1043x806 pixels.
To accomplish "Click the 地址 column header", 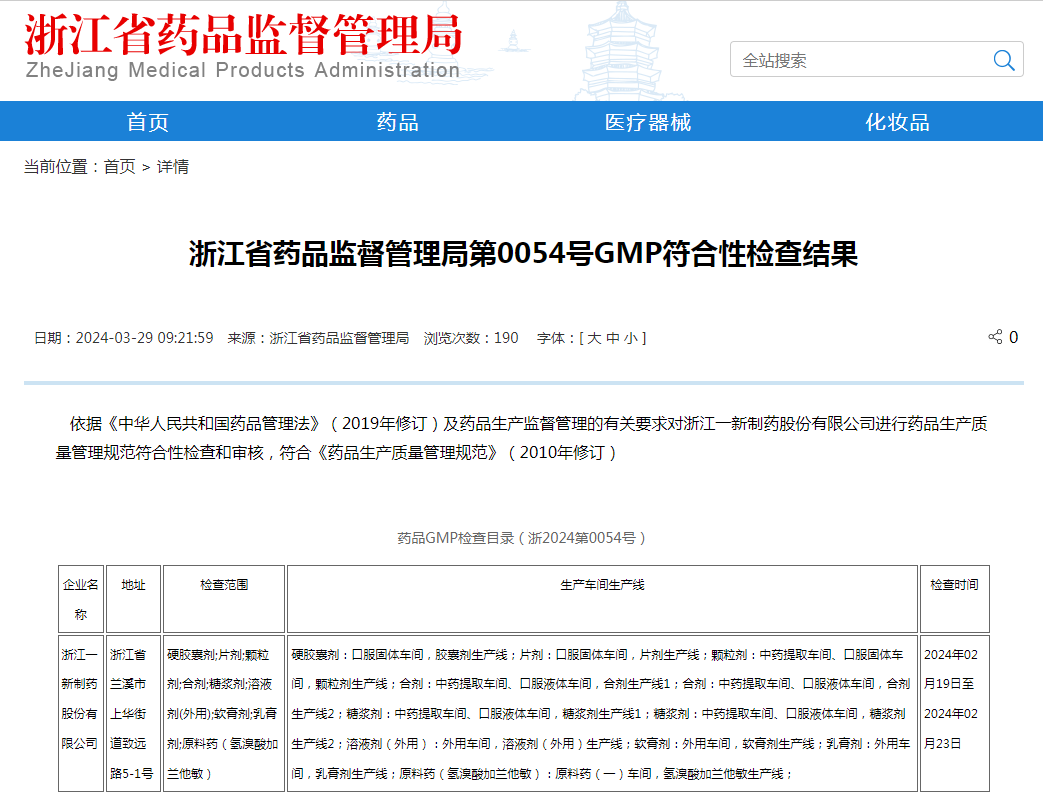I will coord(133,599).
